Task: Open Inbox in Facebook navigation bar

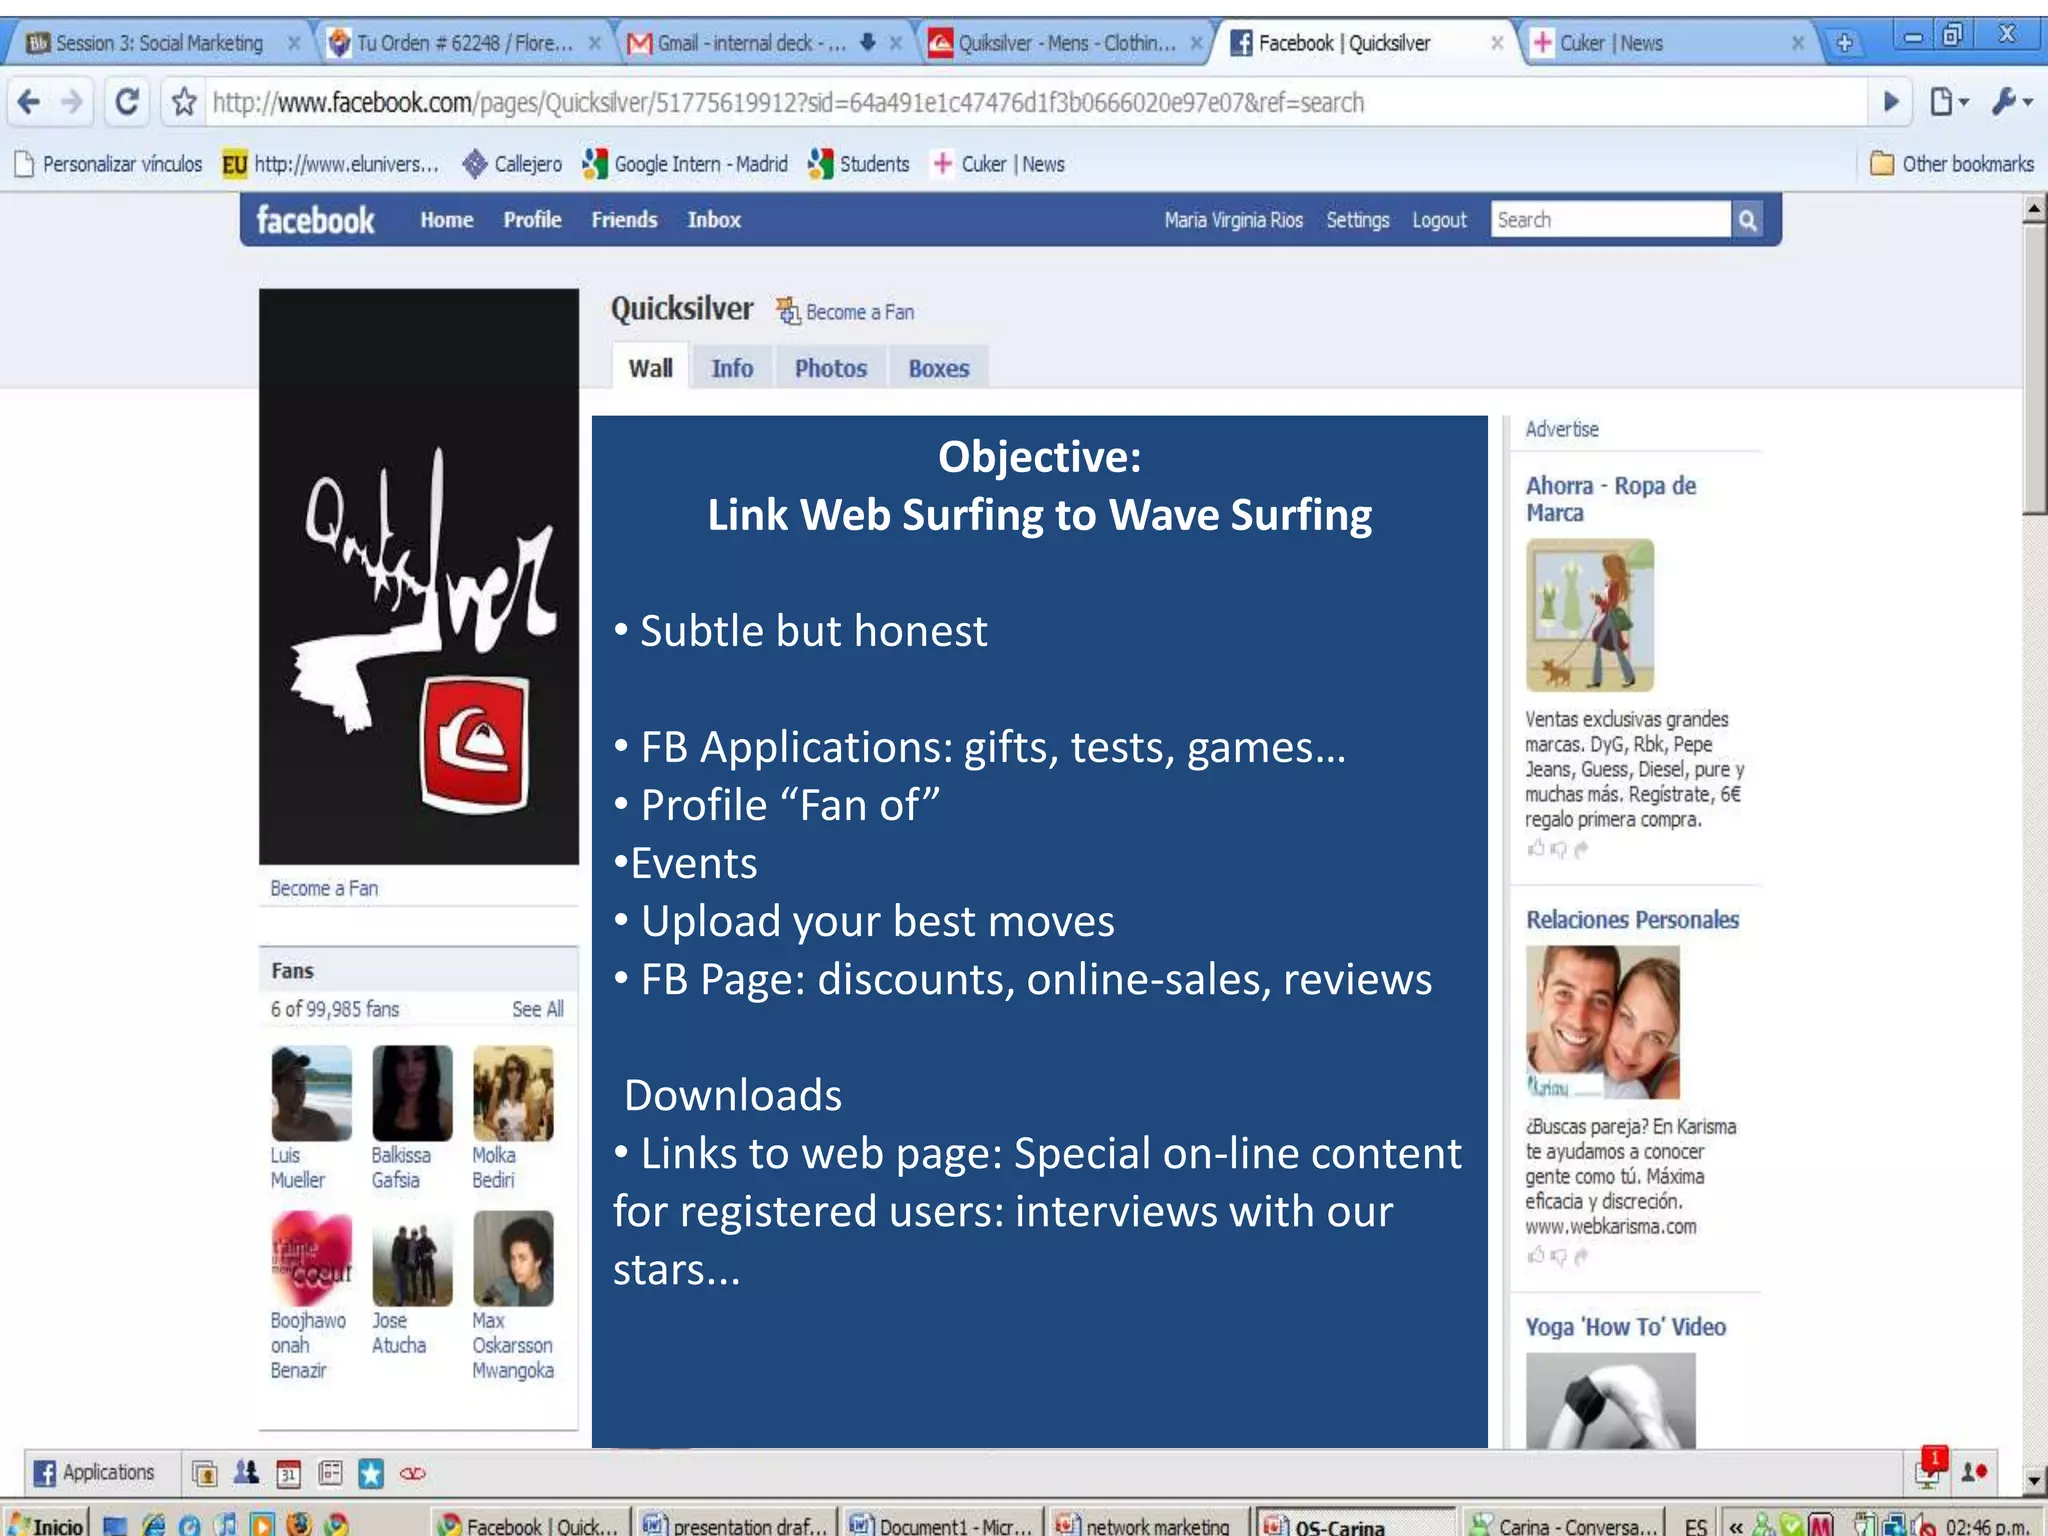Action: pyautogui.click(x=714, y=220)
